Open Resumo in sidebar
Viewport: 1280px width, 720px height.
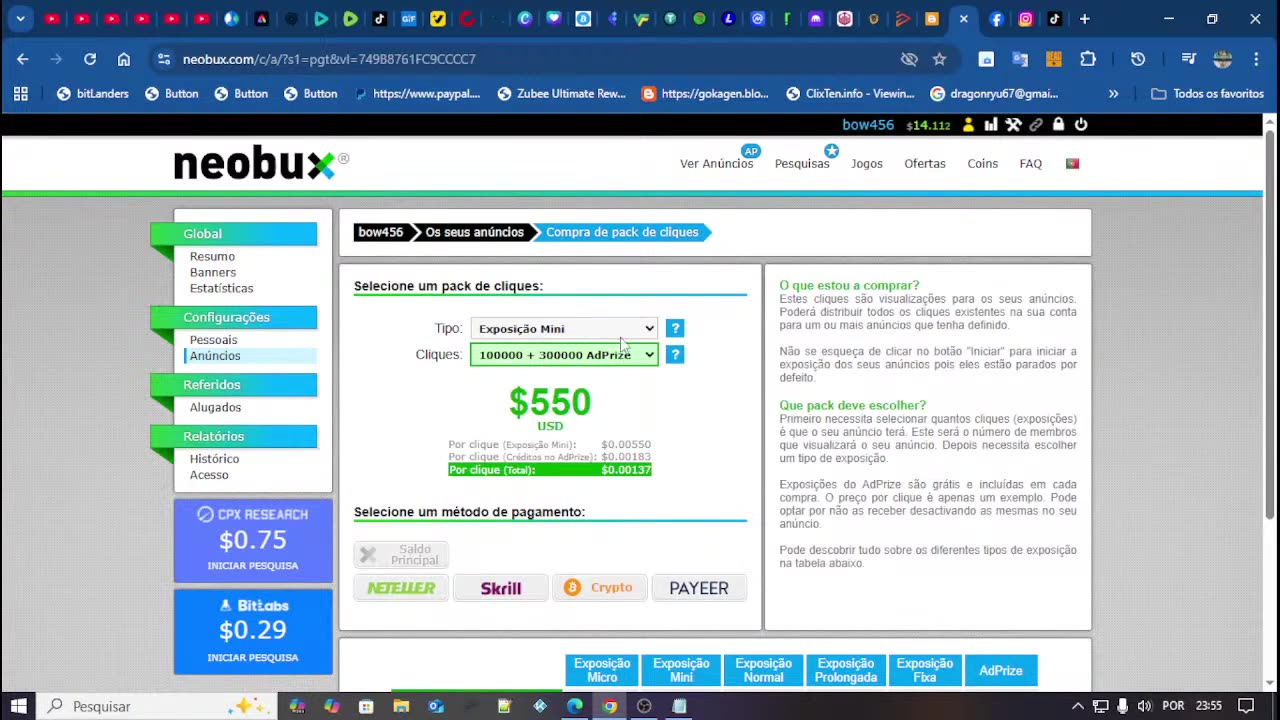coord(212,256)
